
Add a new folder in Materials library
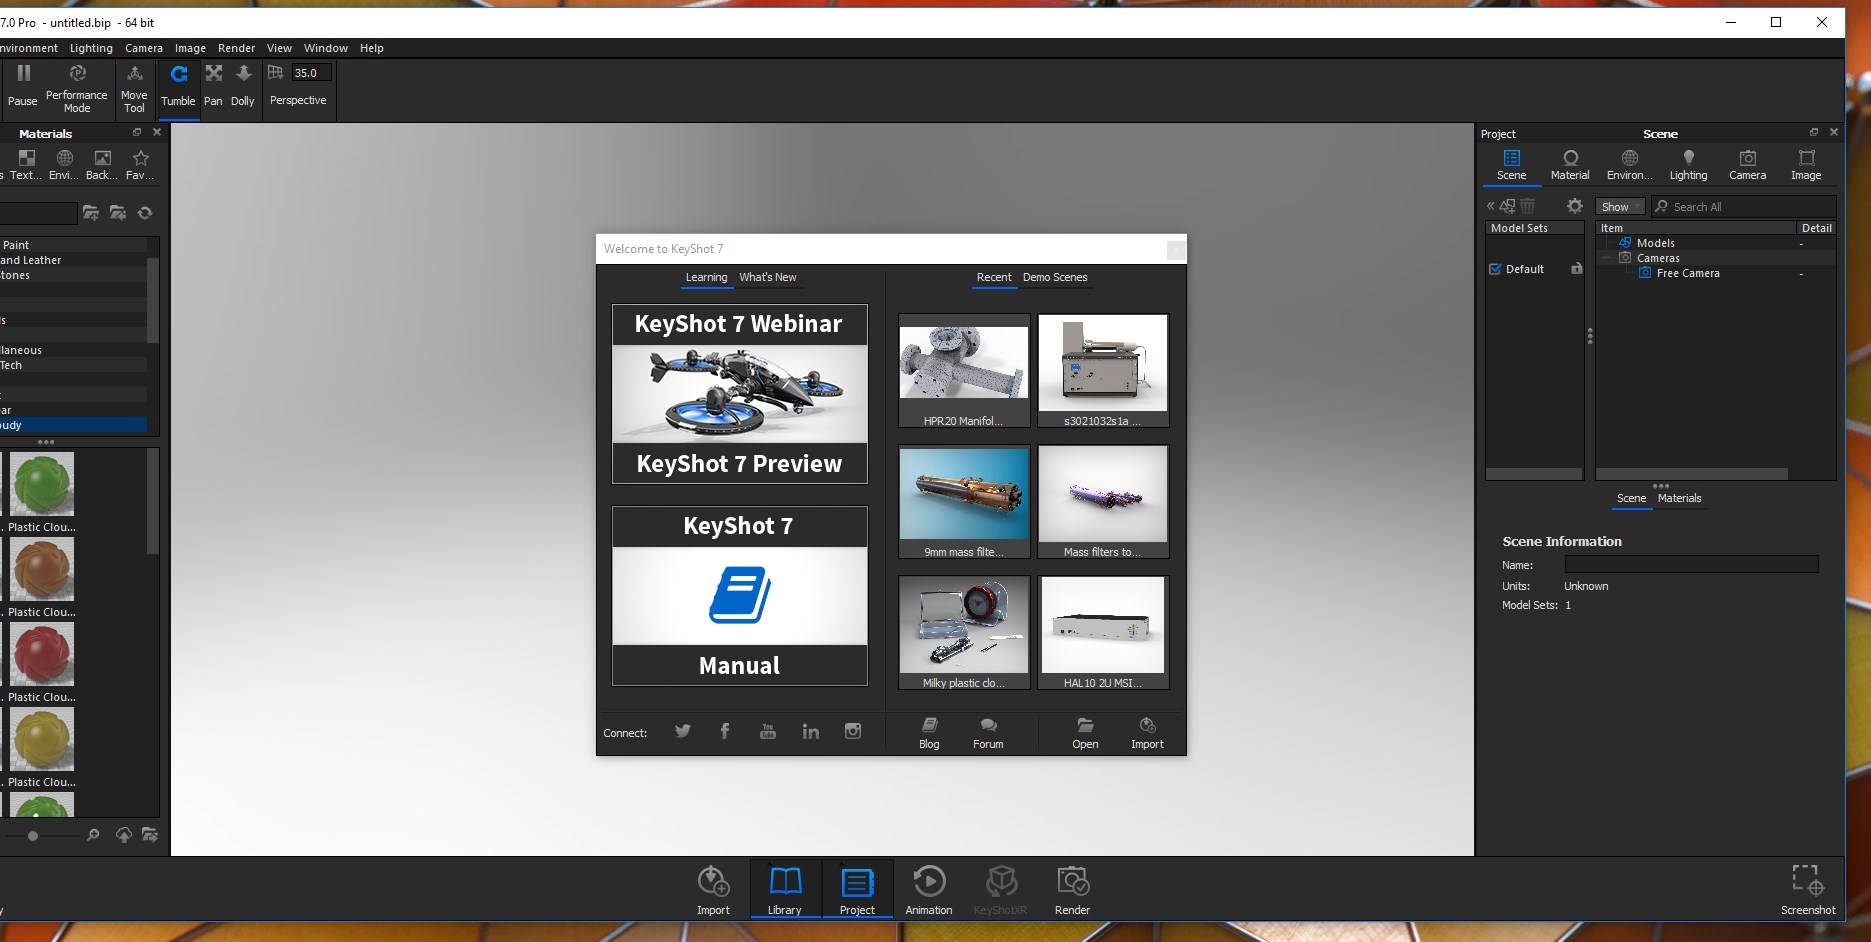coord(91,213)
